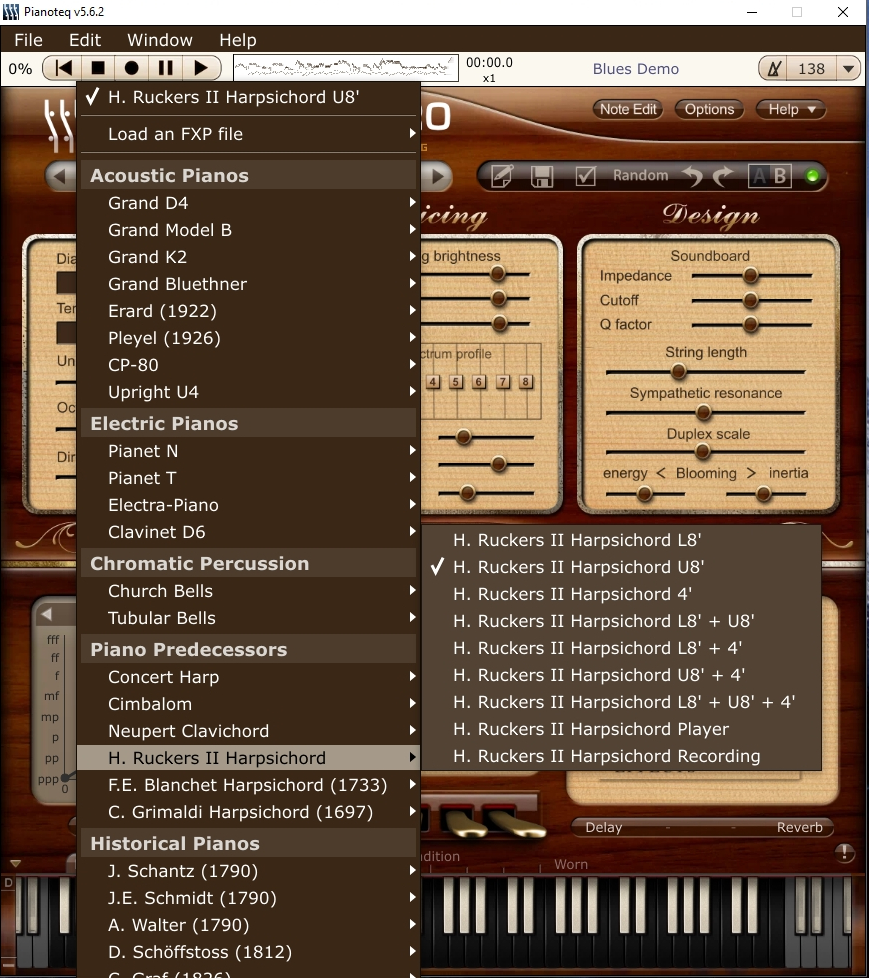Open the Neupert Clavichord submenu
Image resolution: width=869 pixels, height=978 pixels.
pos(248,731)
